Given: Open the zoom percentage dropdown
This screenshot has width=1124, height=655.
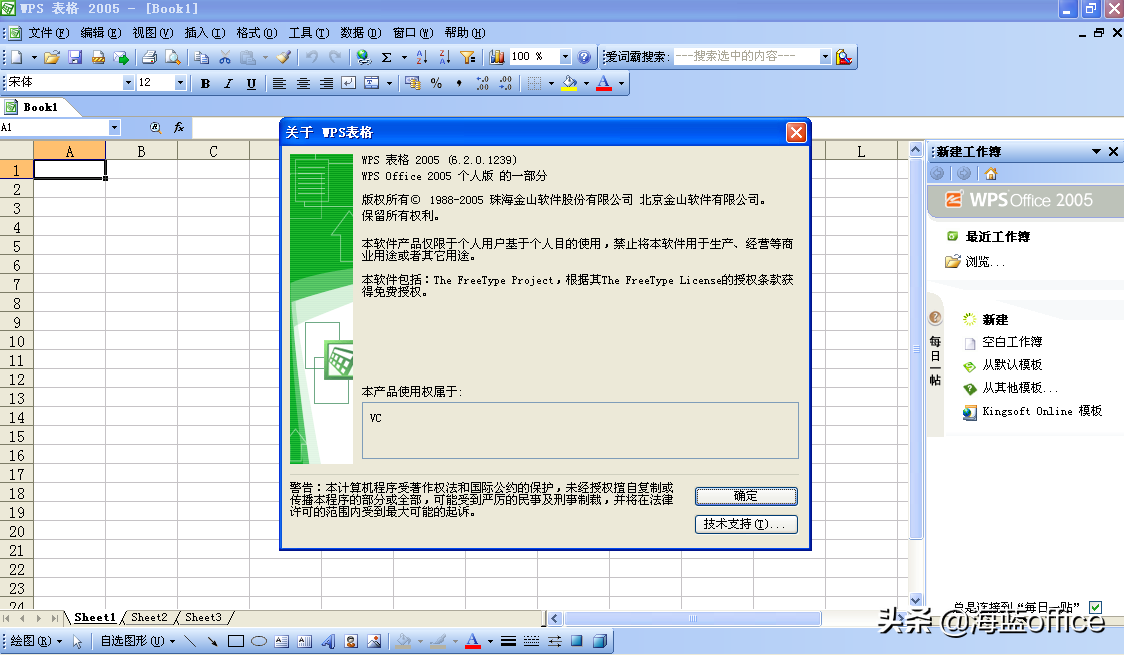Looking at the screenshot, I should pos(565,57).
